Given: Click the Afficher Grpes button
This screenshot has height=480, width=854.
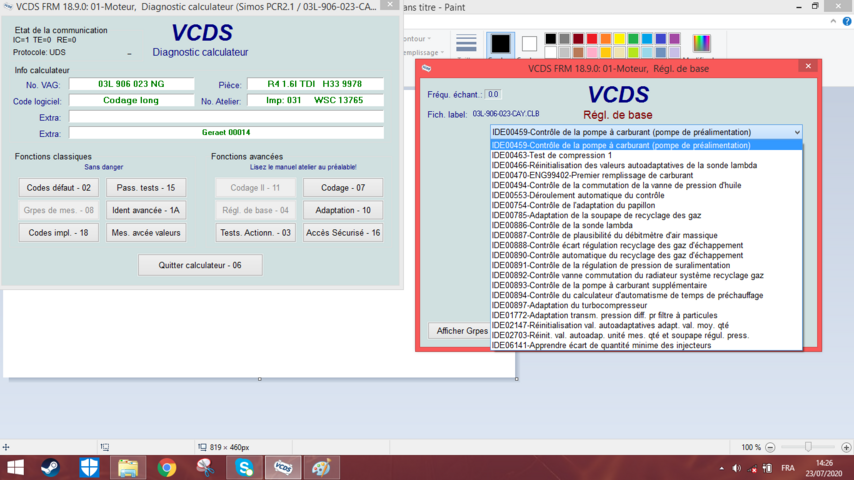Looking at the screenshot, I should point(460,331).
